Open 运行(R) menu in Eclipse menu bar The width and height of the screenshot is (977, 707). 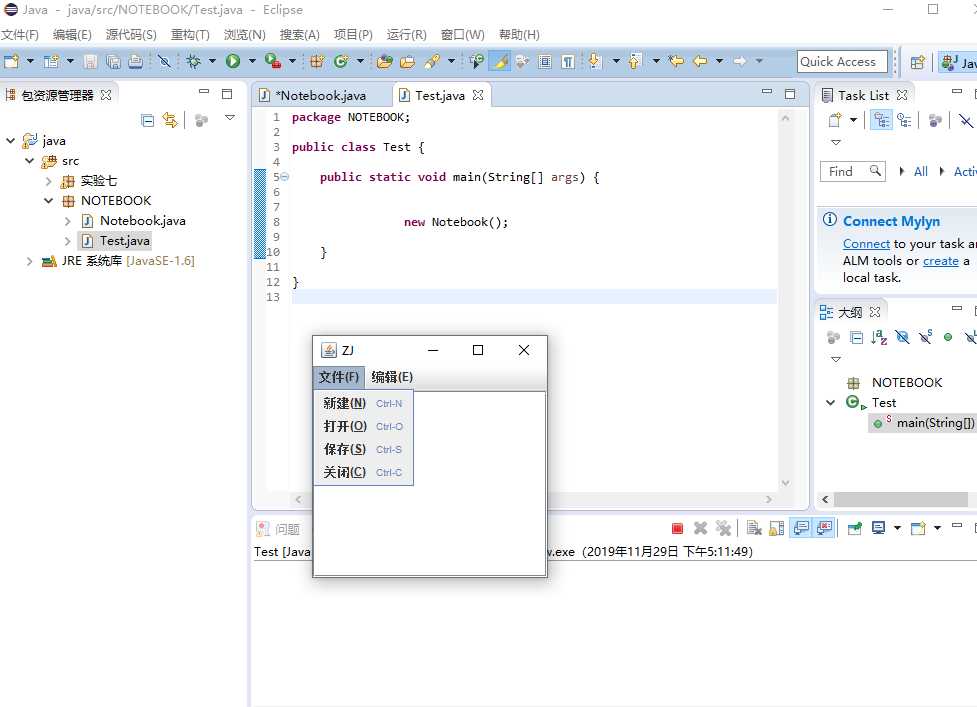click(406, 35)
